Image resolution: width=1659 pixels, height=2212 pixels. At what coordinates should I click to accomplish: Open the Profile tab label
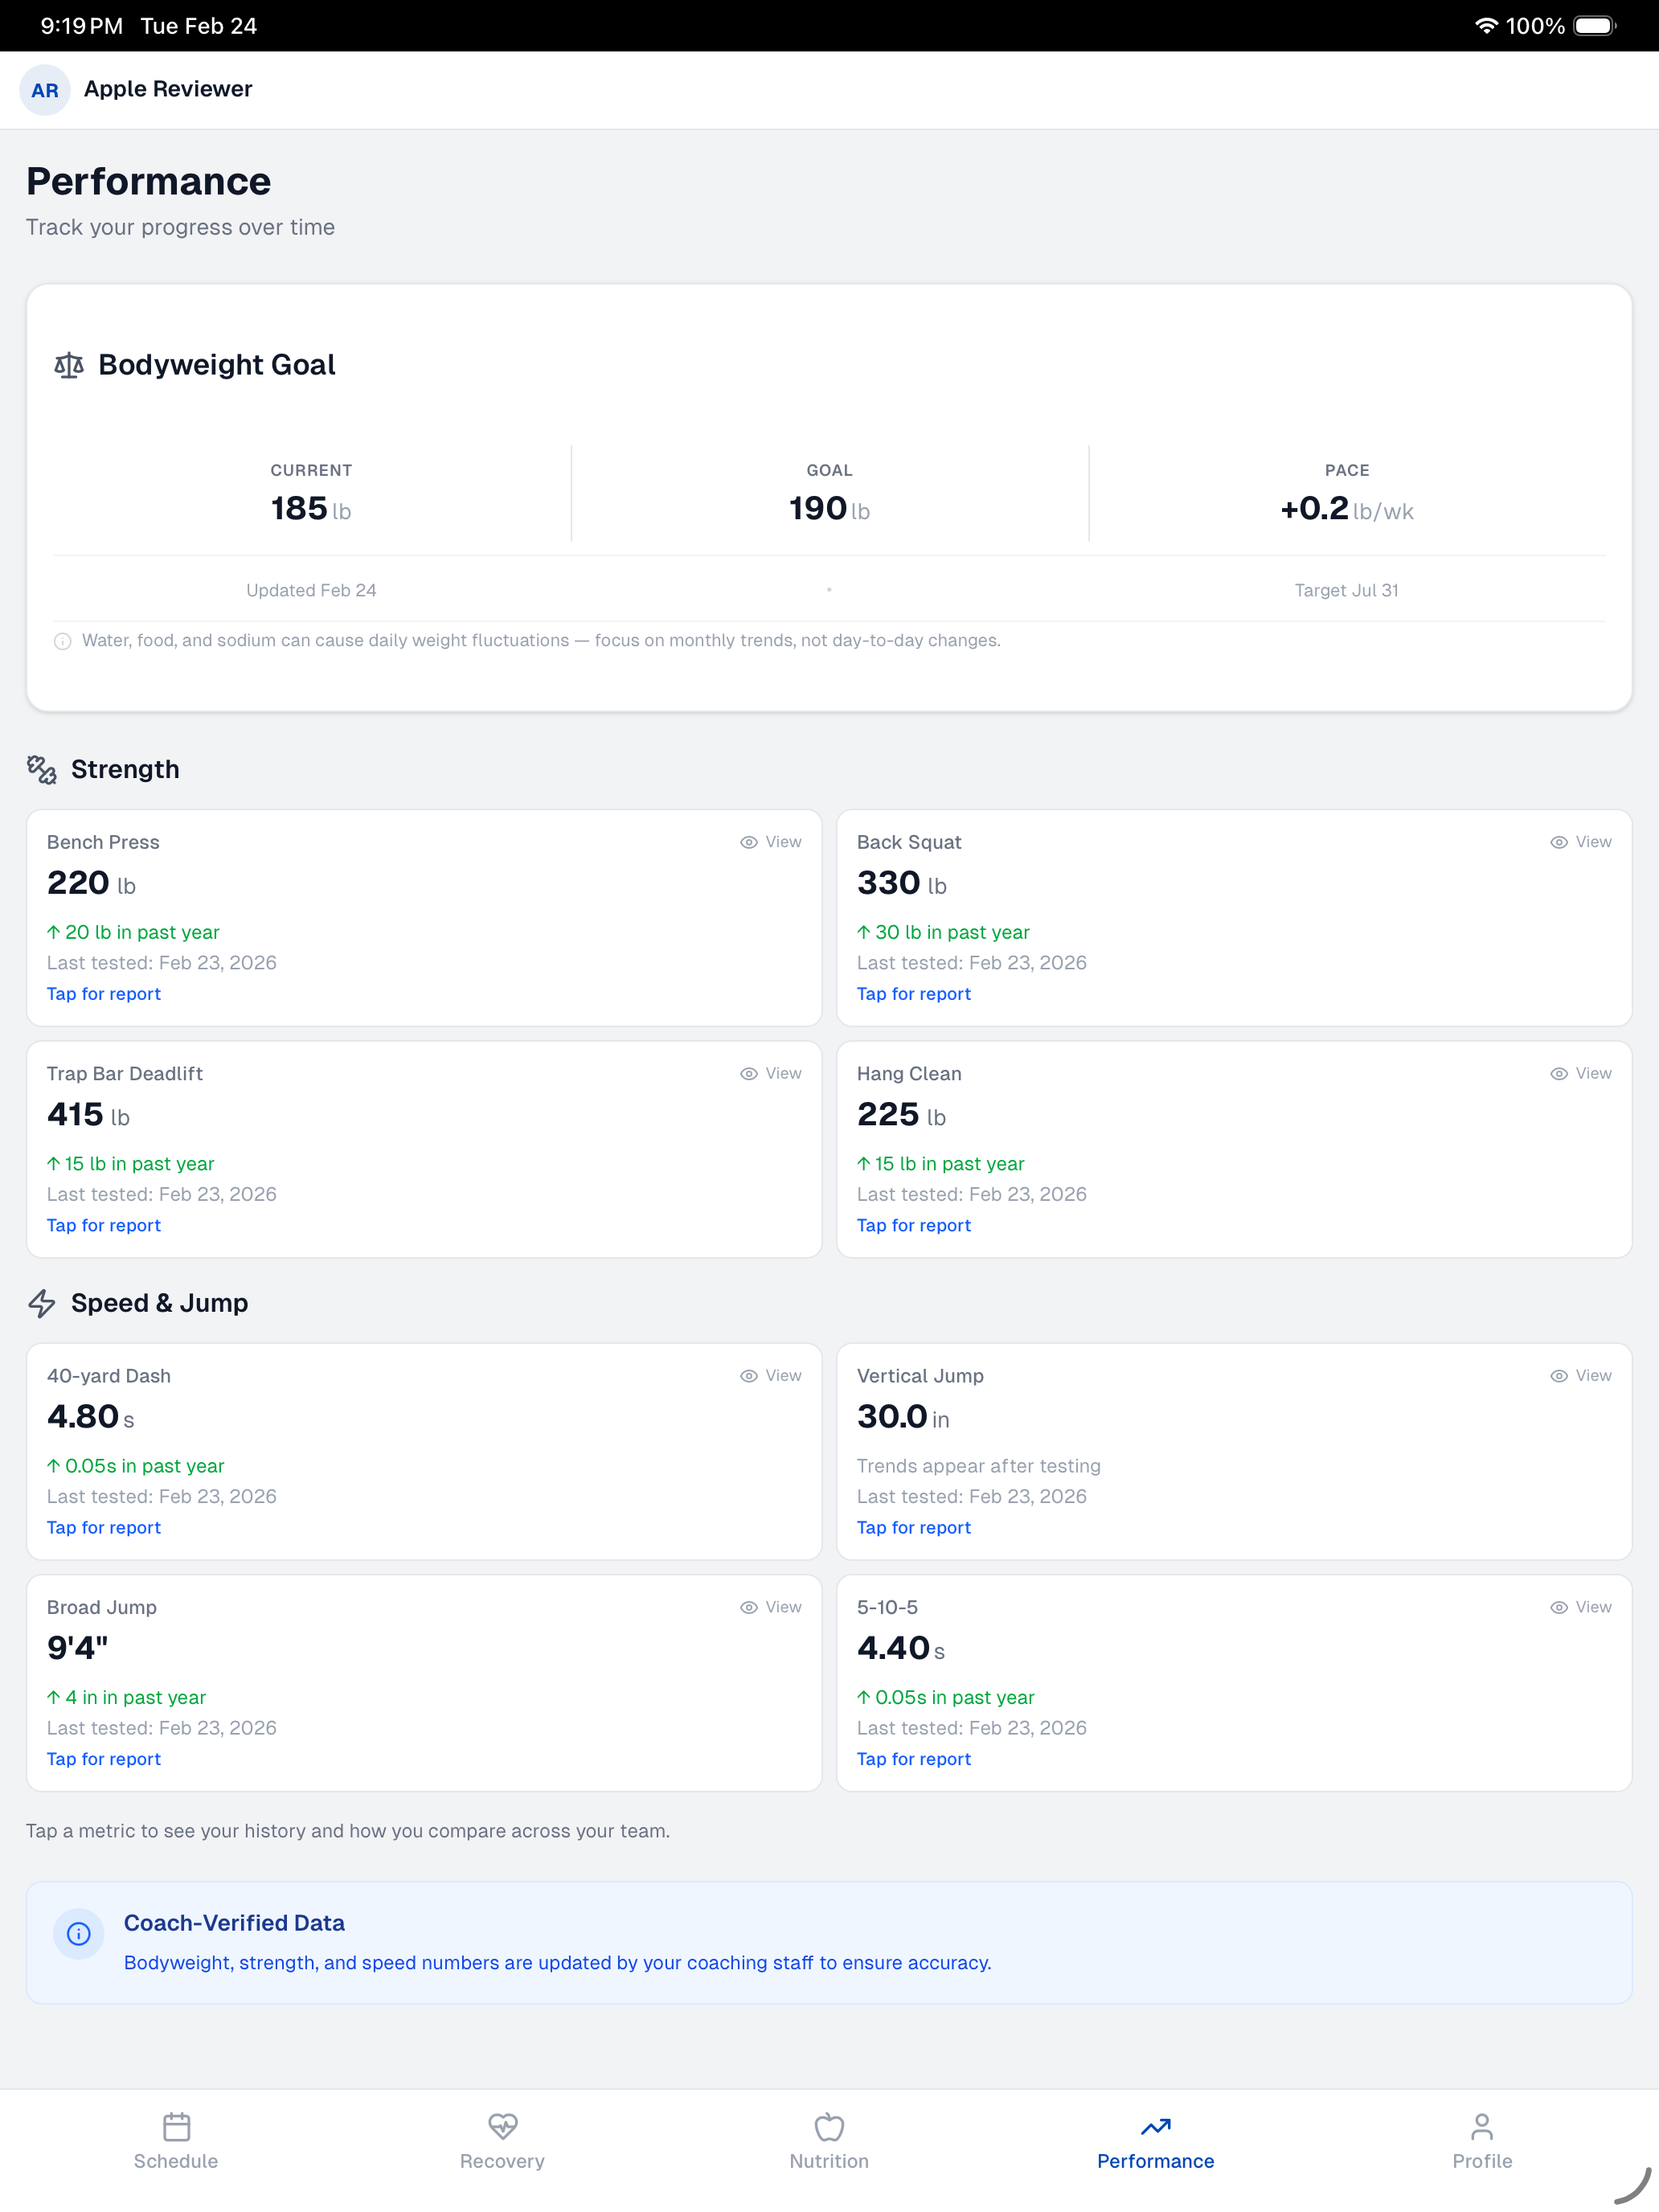(1482, 2161)
